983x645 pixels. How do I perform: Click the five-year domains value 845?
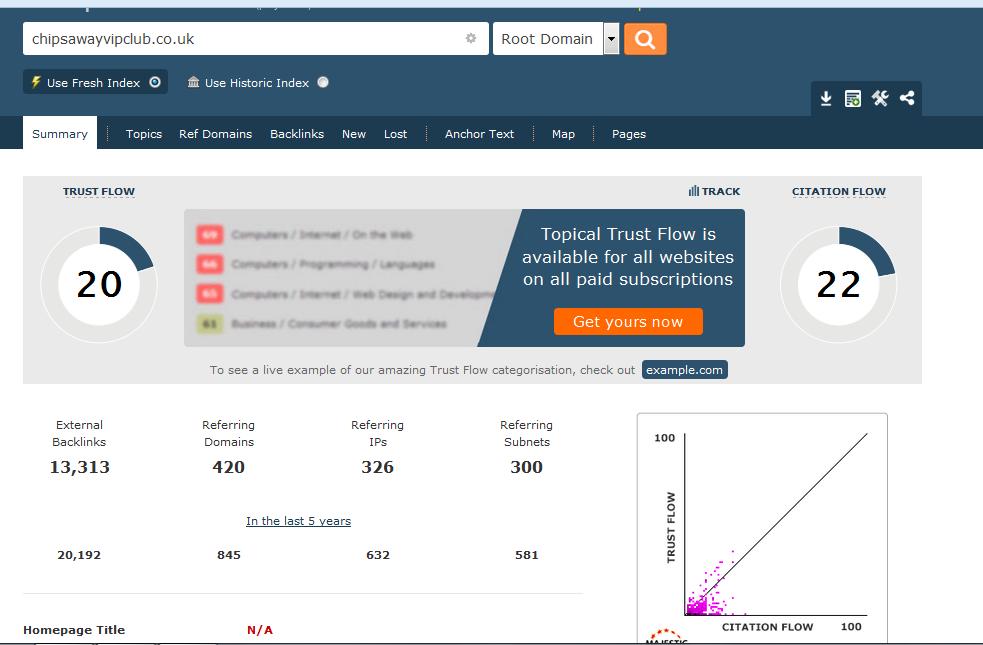point(229,555)
